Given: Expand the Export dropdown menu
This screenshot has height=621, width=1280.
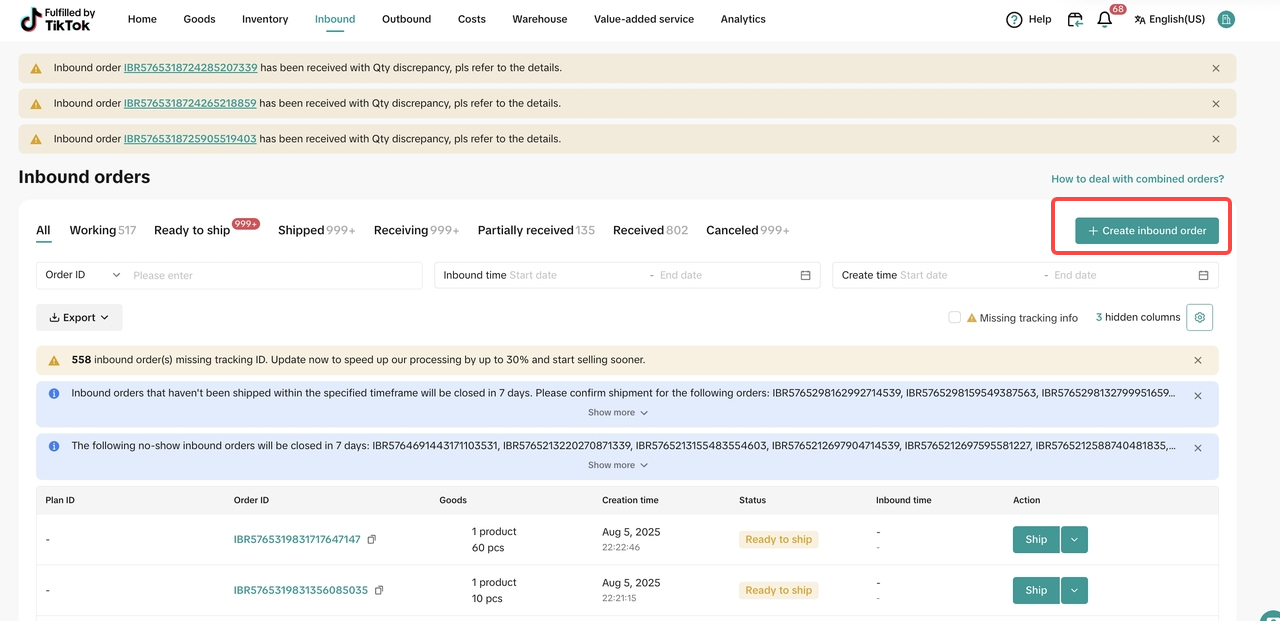Looking at the screenshot, I should click(x=79, y=317).
